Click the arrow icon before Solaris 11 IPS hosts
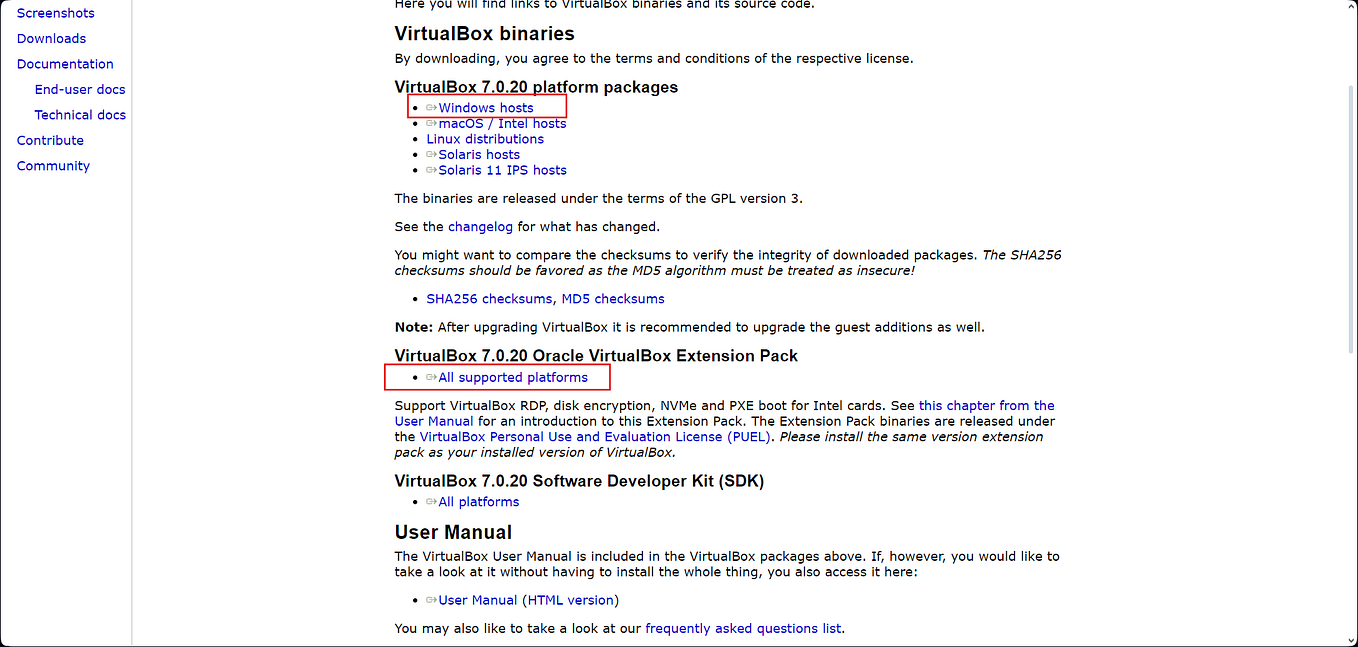This screenshot has width=1358, height=647. pyautogui.click(x=431, y=170)
